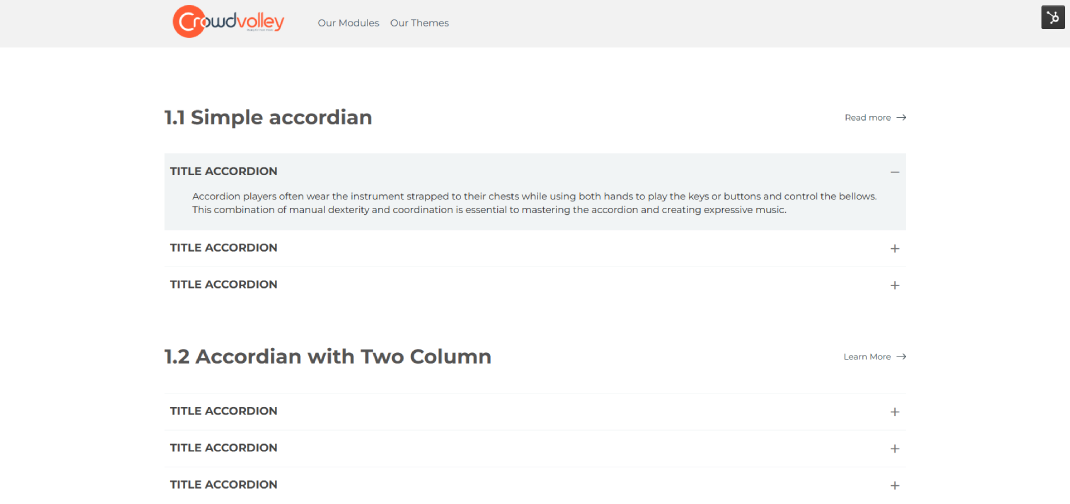Click plus icon of third Simple accordian item
This screenshot has height=504, width=1070.
point(895,285)
